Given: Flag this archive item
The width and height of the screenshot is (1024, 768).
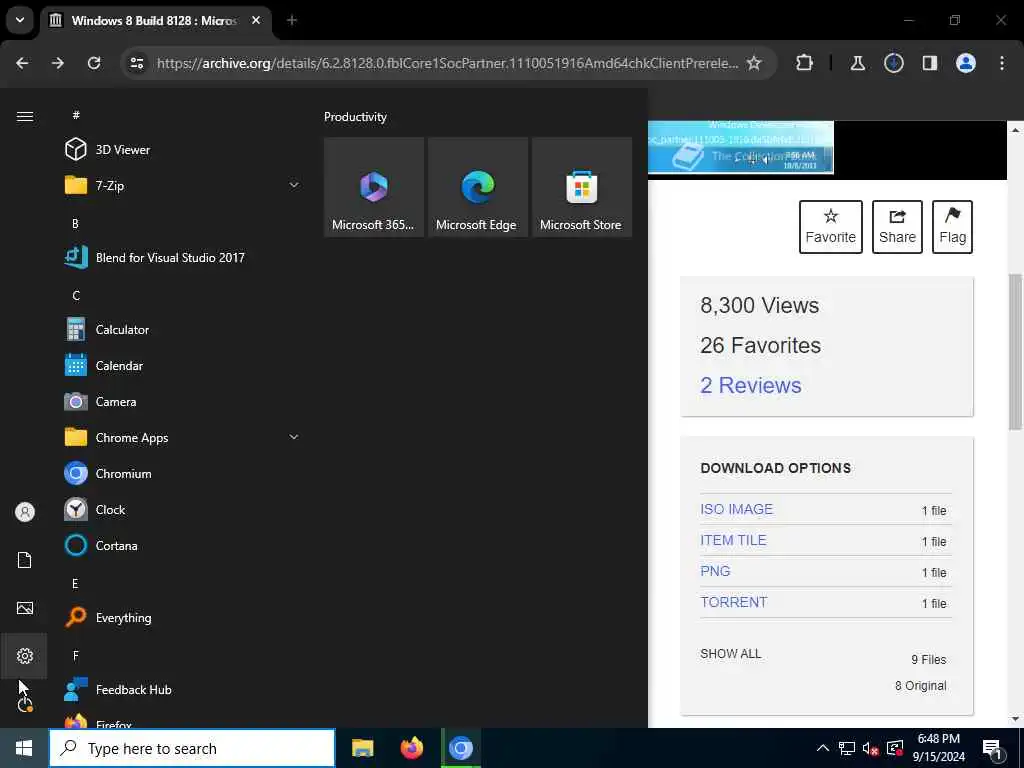Looking at the screenshot, I should click(x=952, y=227).
